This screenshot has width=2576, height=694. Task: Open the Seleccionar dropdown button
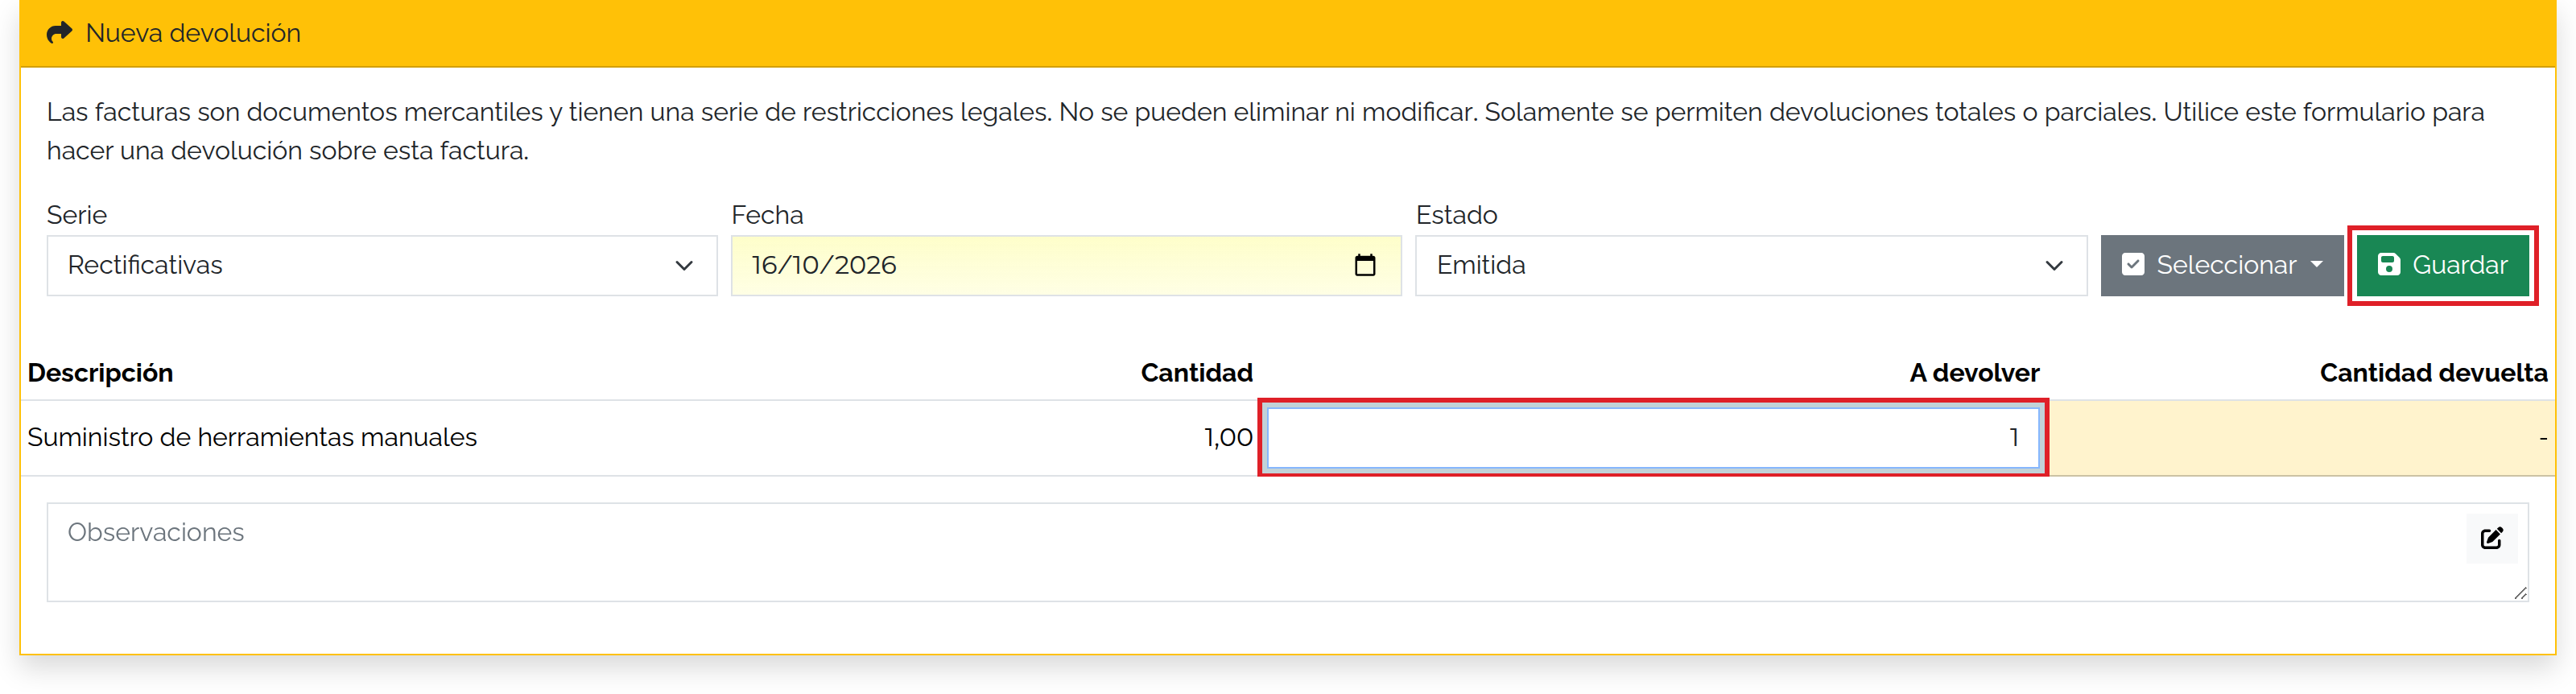point(2222,265)
